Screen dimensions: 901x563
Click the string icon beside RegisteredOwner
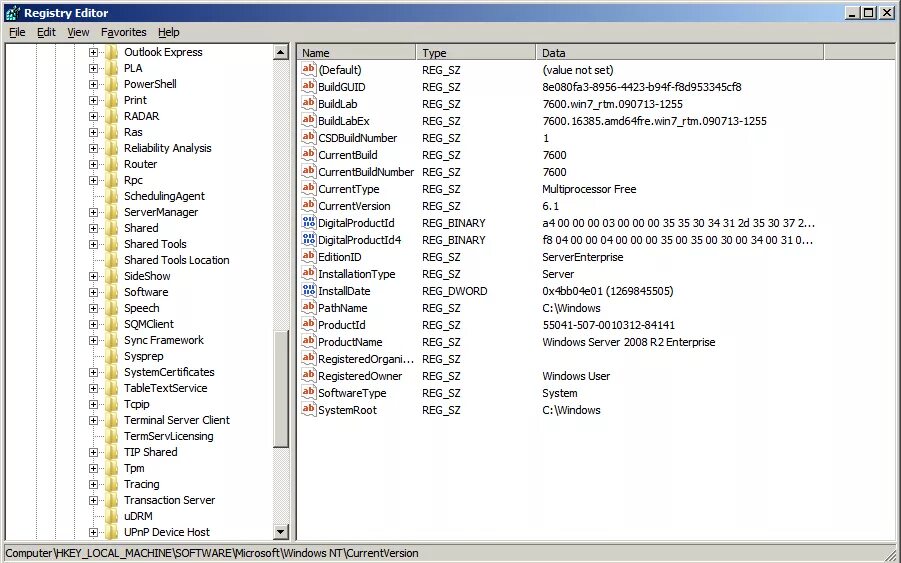[x=309, y=376]
